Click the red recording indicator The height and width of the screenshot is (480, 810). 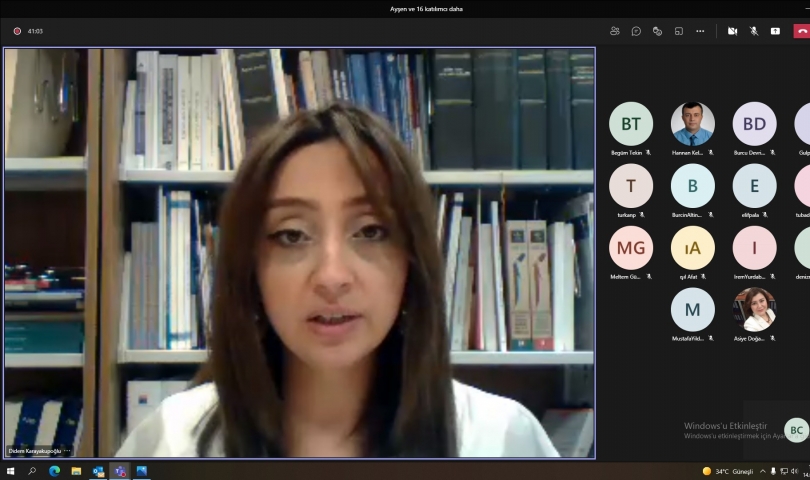coord(17,31)
